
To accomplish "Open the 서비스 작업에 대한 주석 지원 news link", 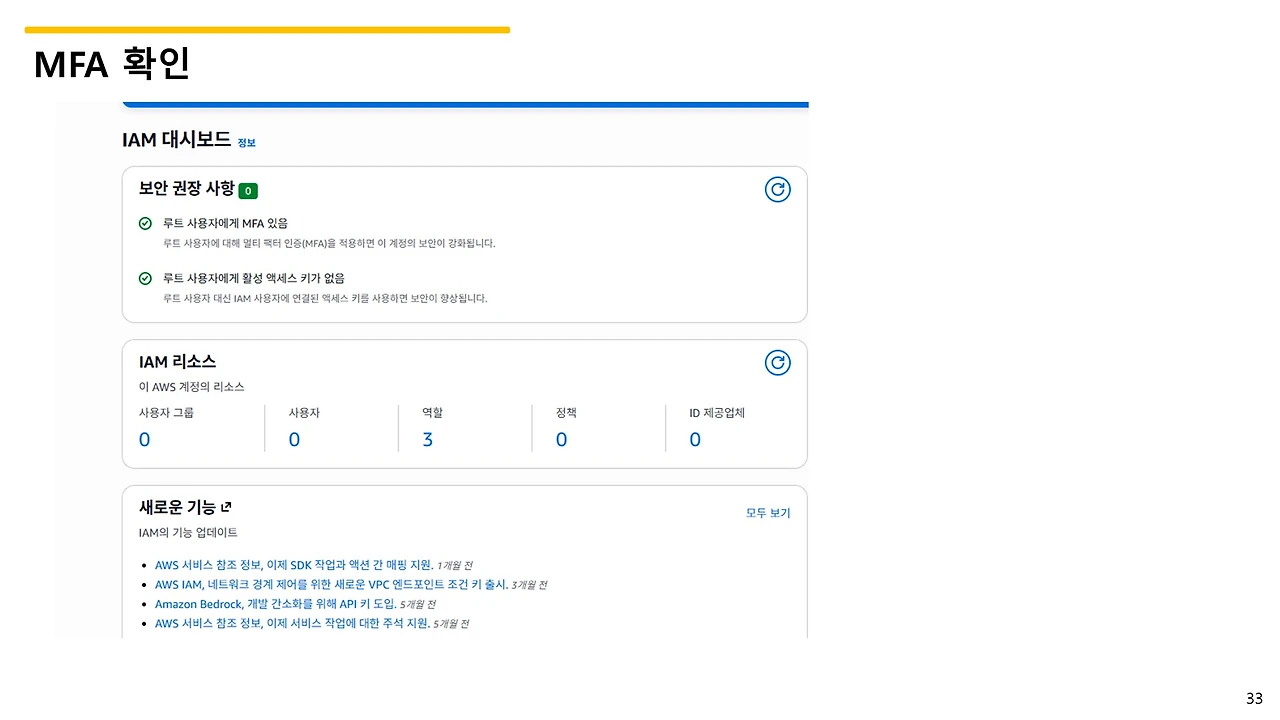I will click(x=293, y=623).
